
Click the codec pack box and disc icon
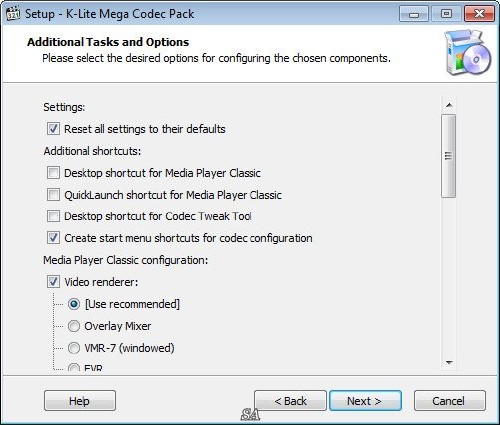[467, 52]
